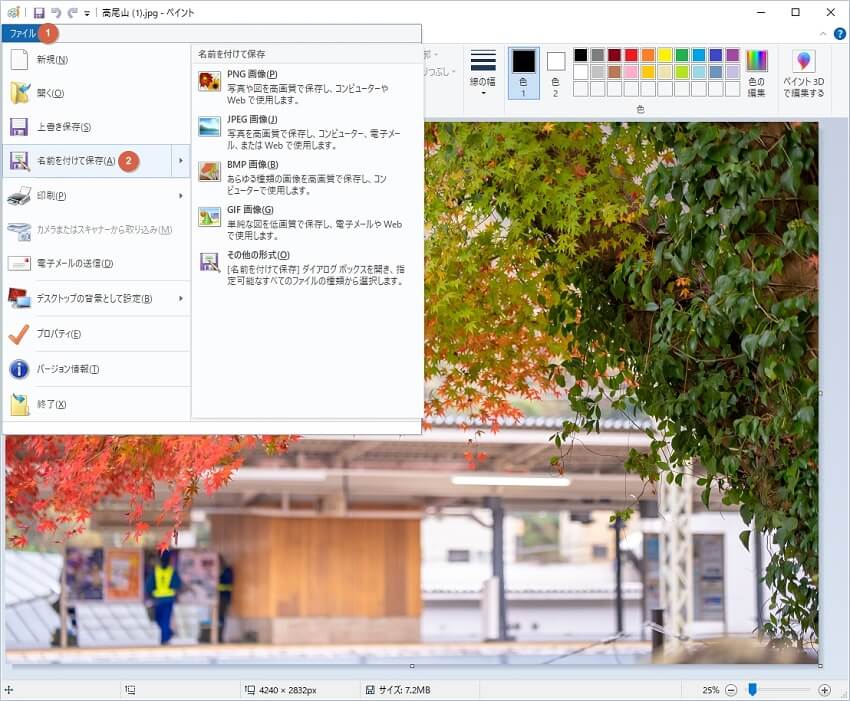Click the zoom in plus button
This screenshot has width=850, height=701.
pyautogui.click(x=824, y=690)
